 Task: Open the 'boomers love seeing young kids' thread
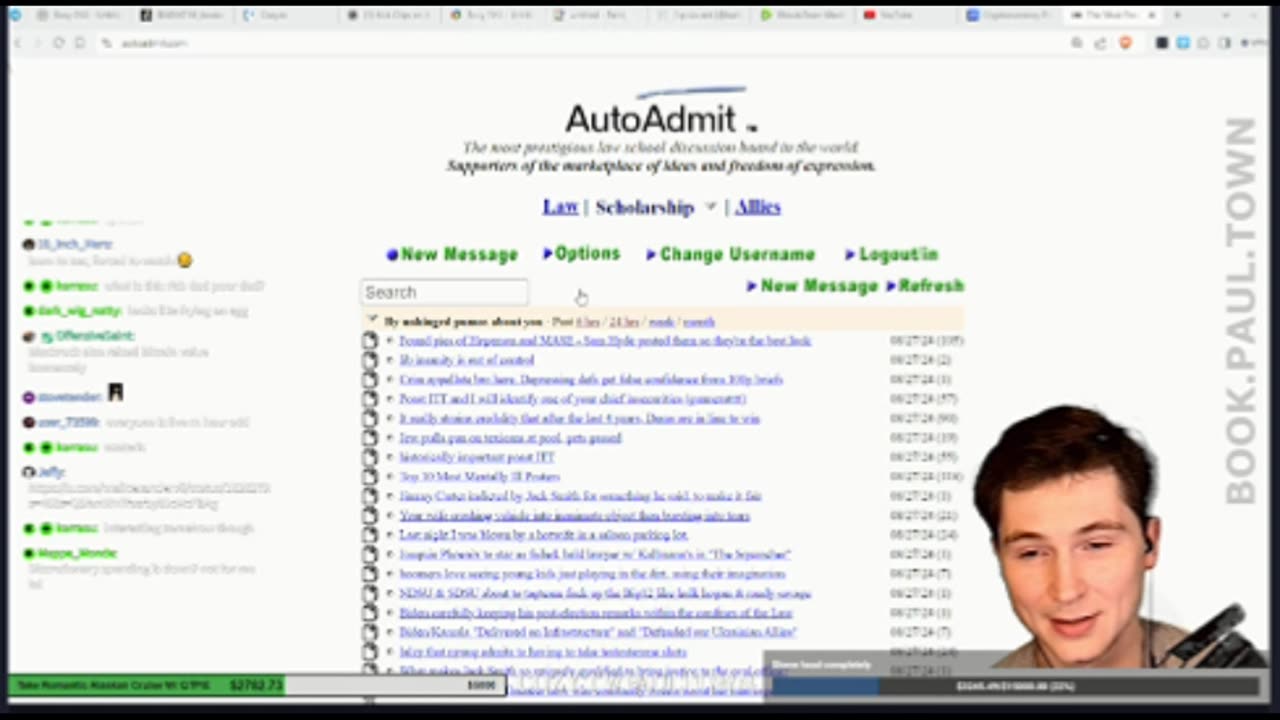click(592, 574)
